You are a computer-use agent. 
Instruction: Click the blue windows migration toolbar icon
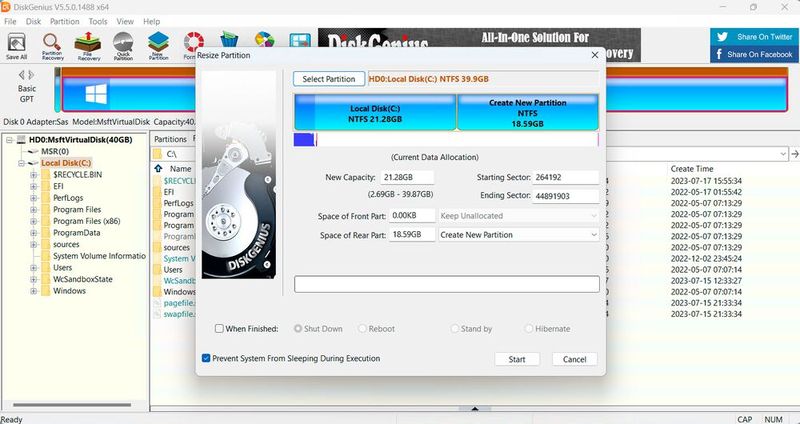[300, 41]
